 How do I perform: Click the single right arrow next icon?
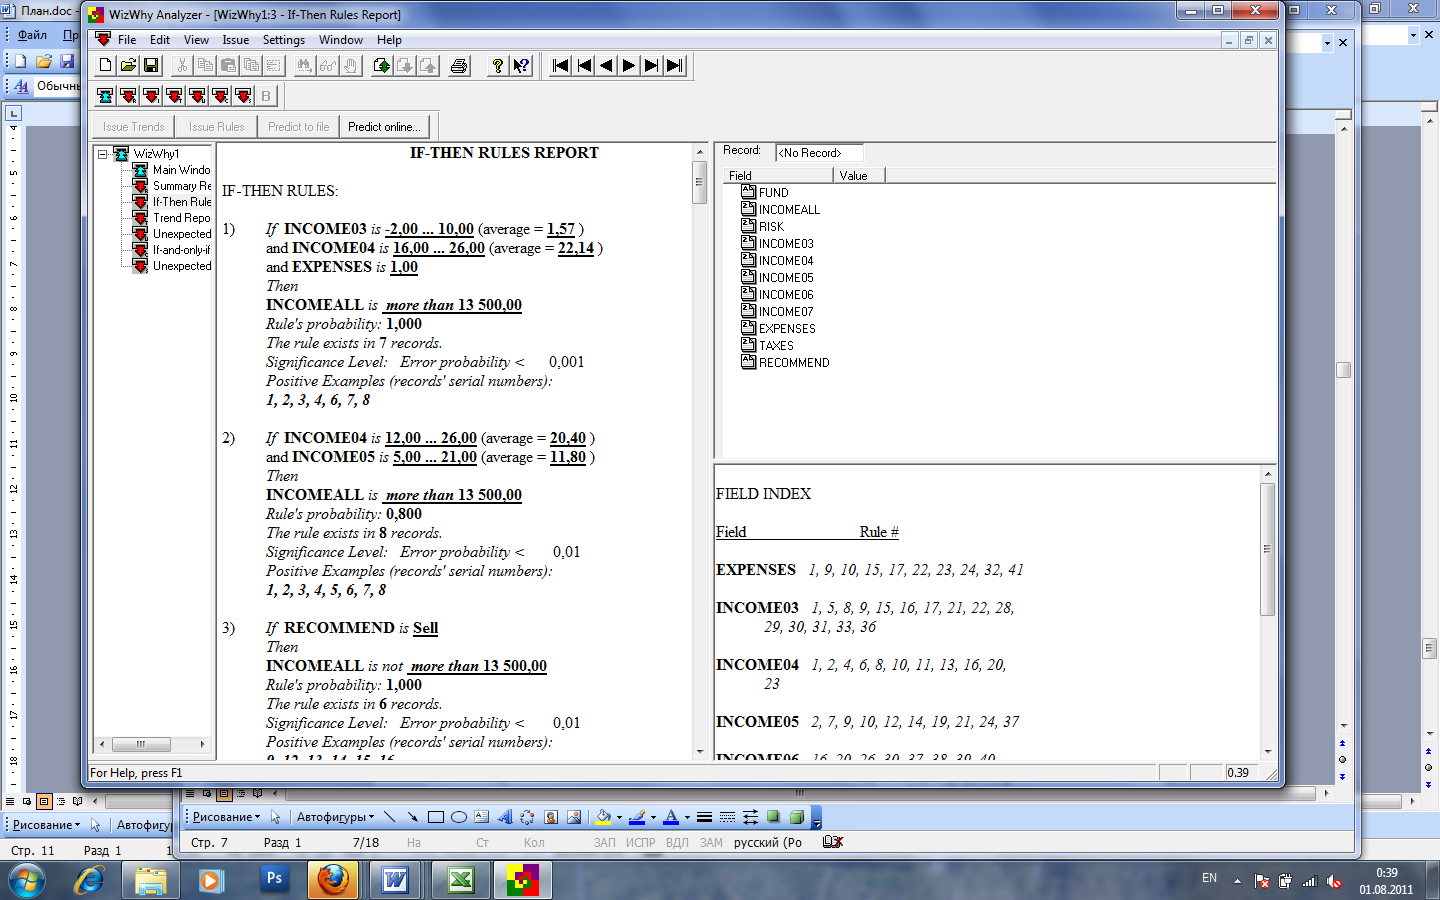[629, 66]
